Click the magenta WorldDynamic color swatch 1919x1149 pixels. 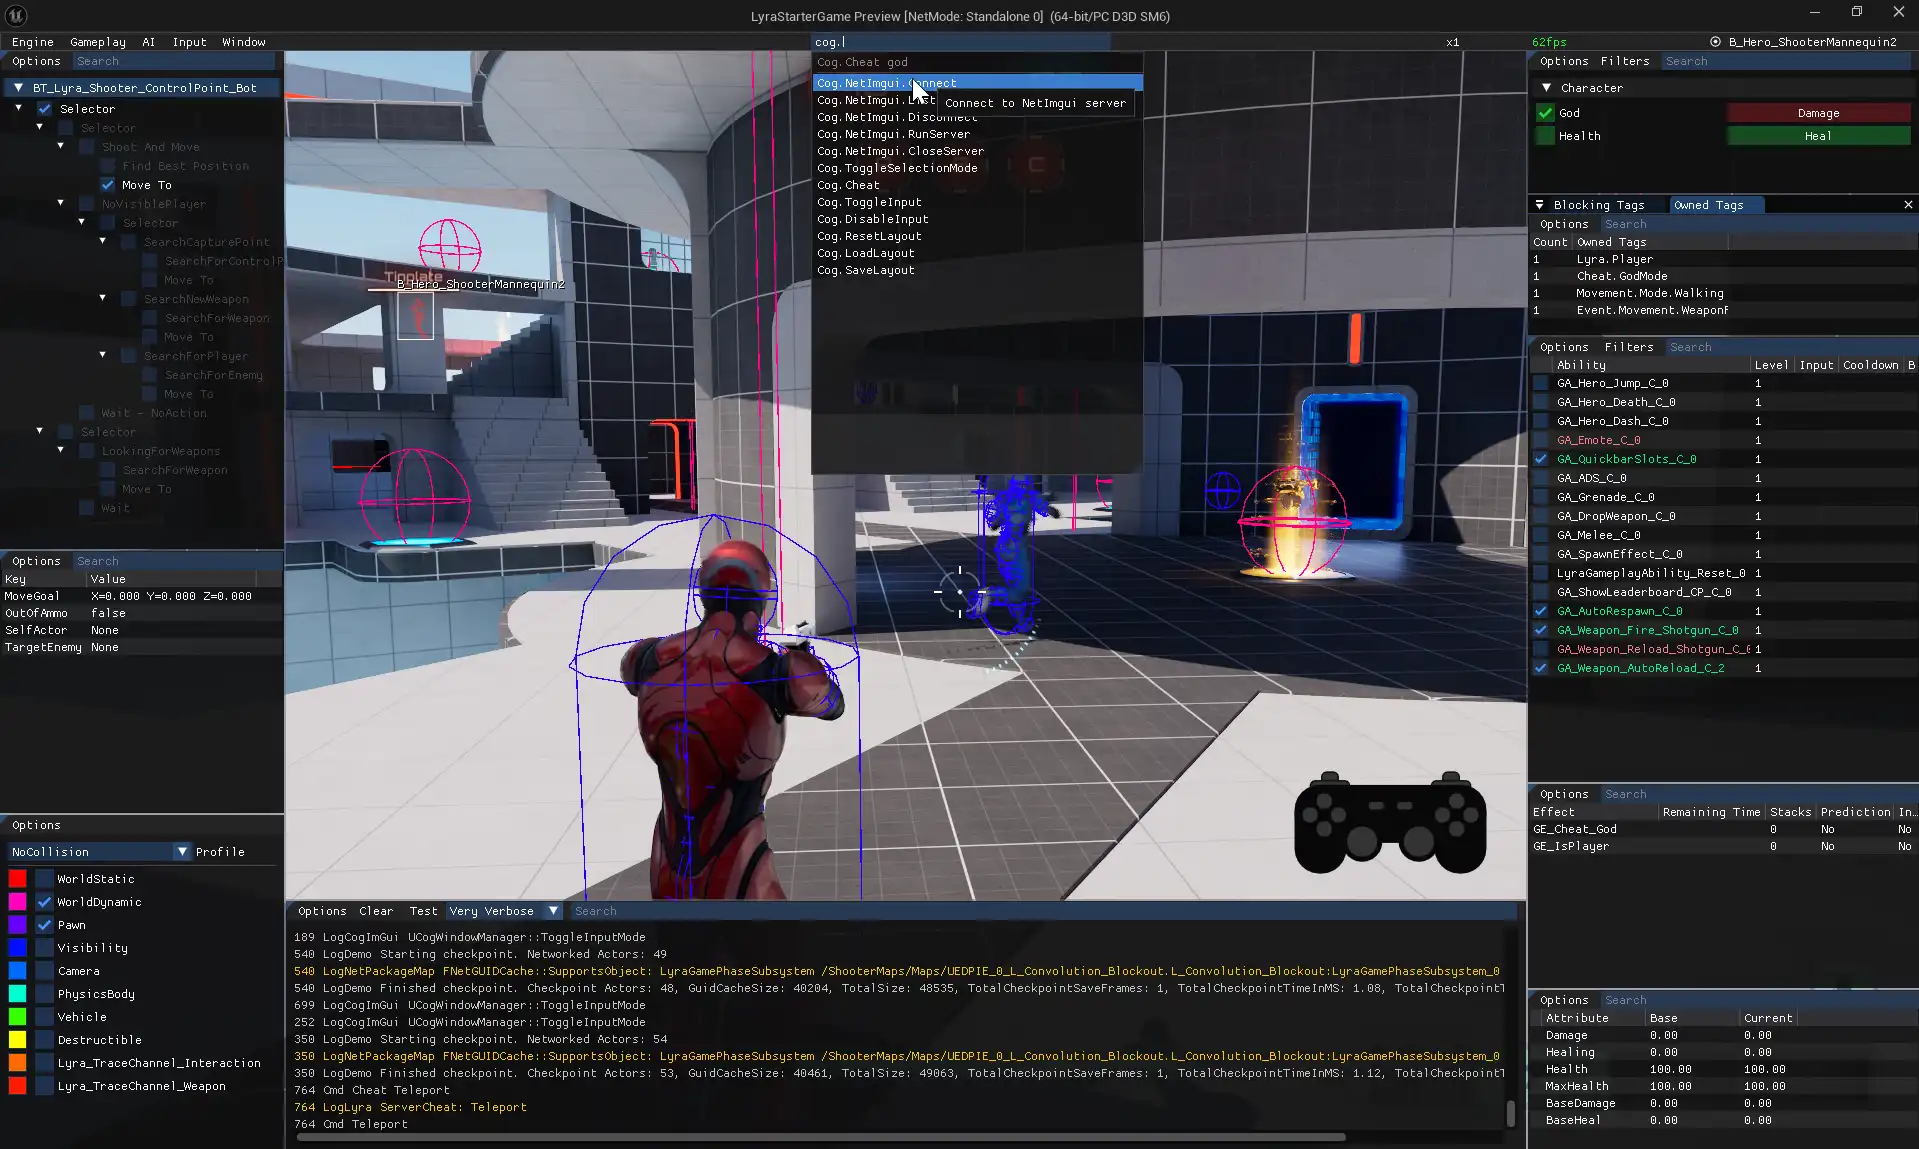point(17,902)
